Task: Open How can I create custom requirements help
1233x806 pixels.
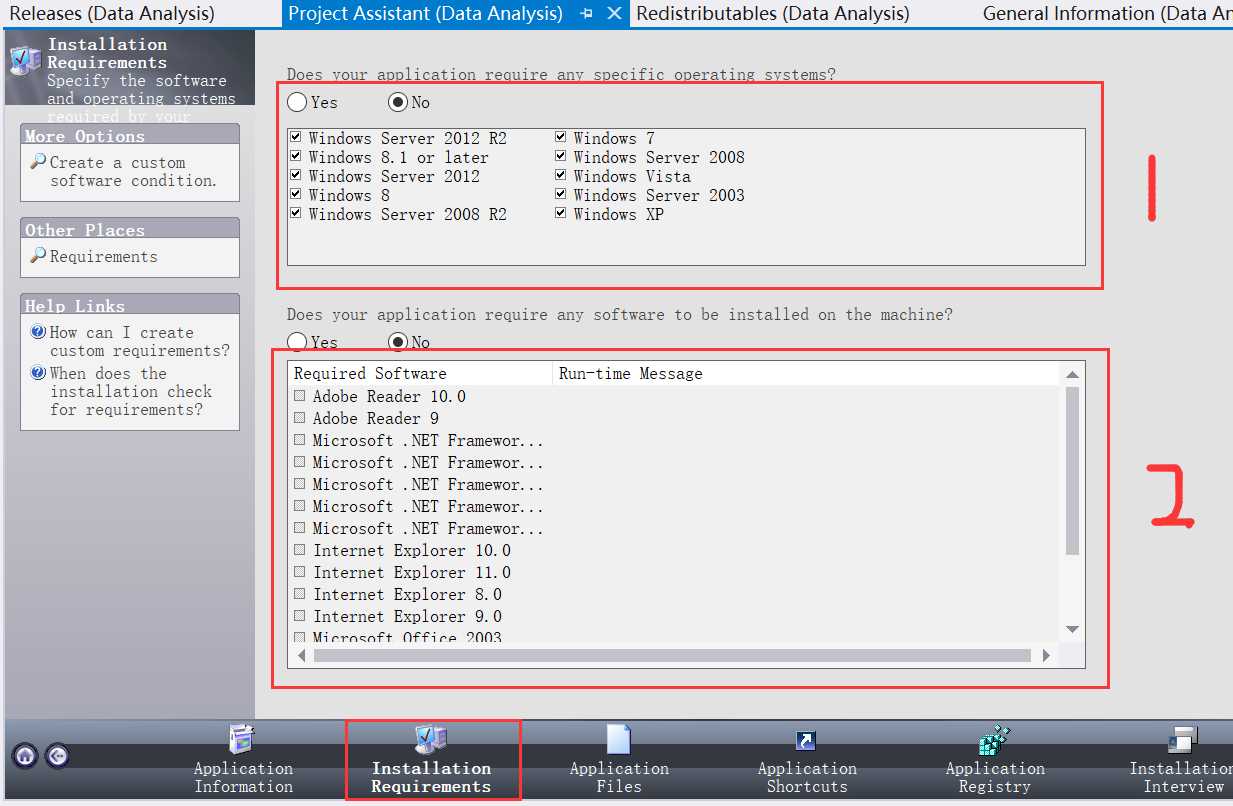Action: 139,342
